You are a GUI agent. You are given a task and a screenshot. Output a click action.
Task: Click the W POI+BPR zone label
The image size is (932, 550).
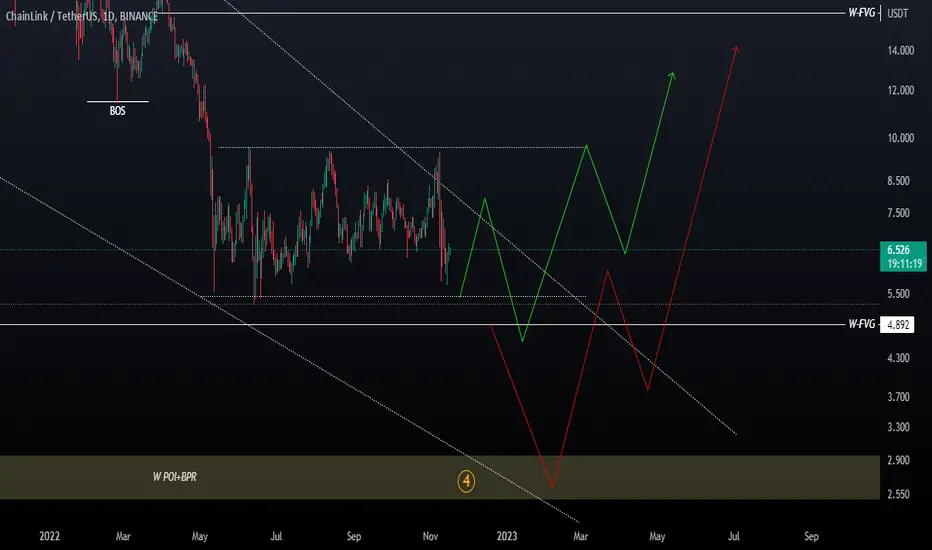pyautogui.click(x=175, y=477)
